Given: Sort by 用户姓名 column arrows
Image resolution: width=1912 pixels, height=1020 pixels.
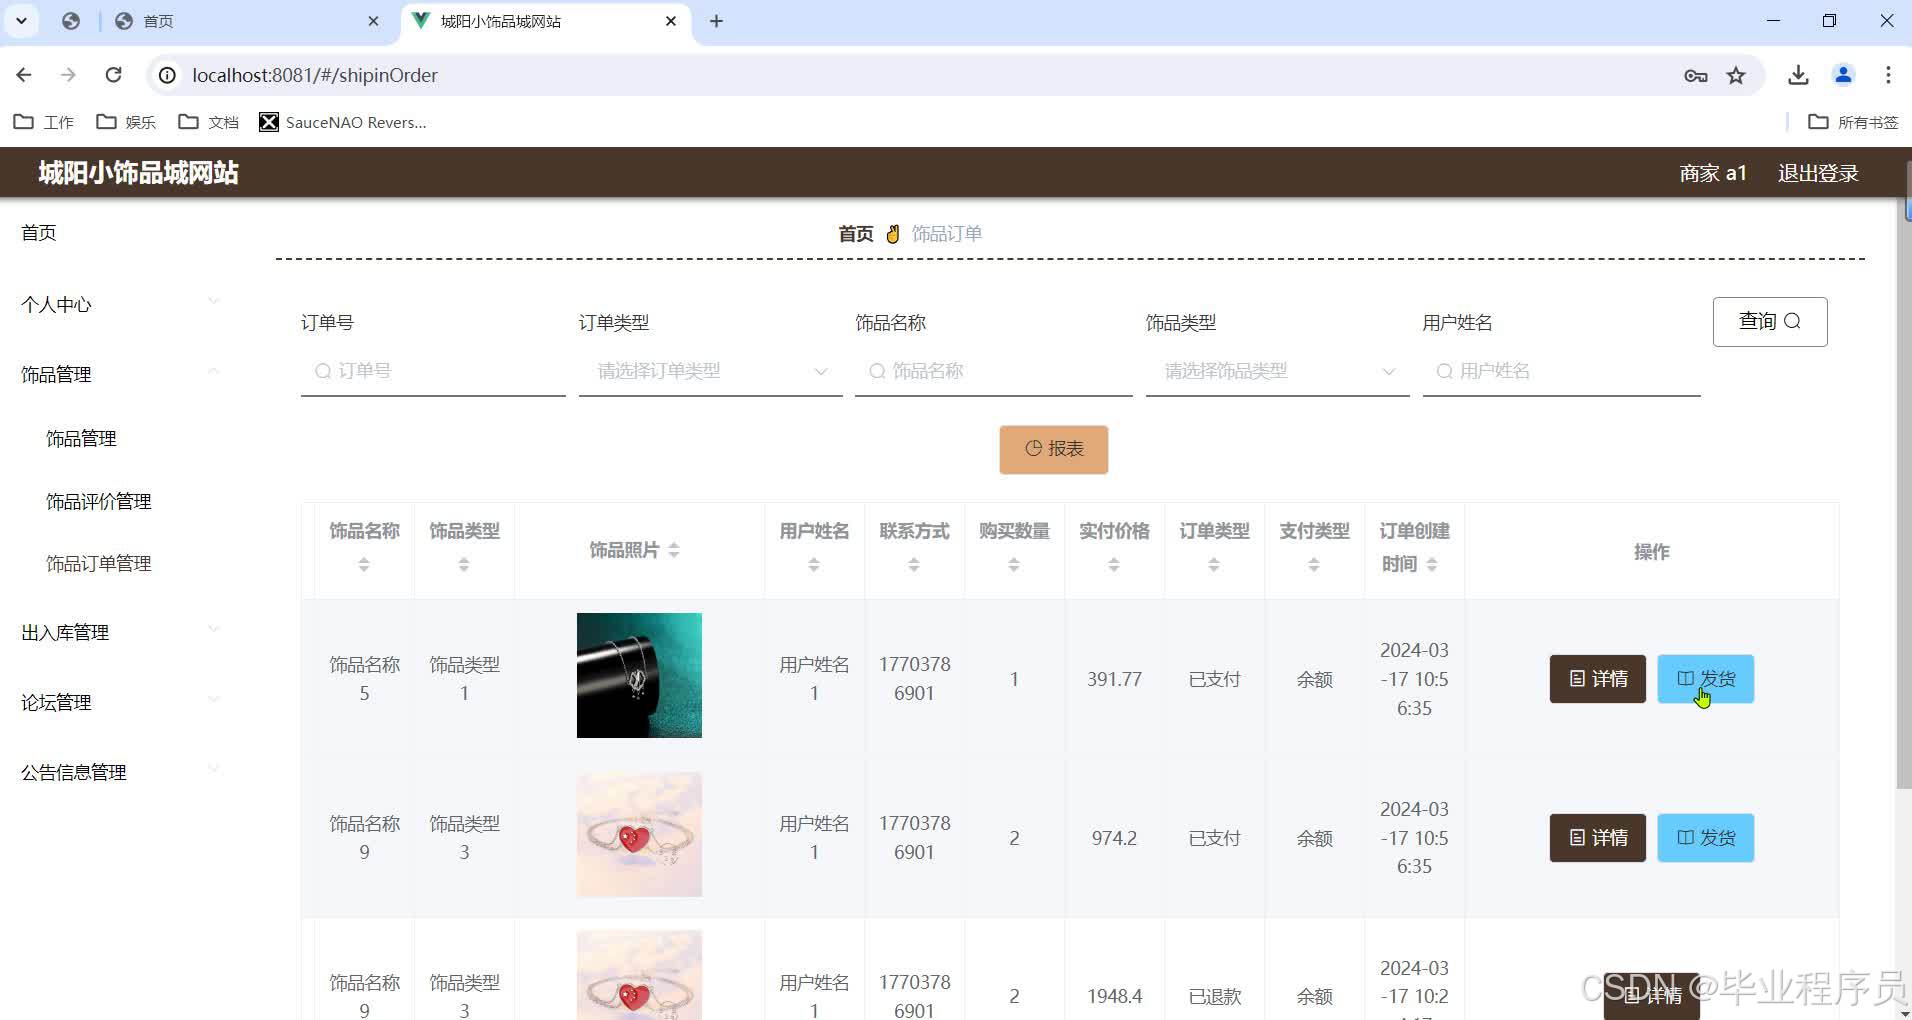Looking at the screenshot, I should pos(814,565).
